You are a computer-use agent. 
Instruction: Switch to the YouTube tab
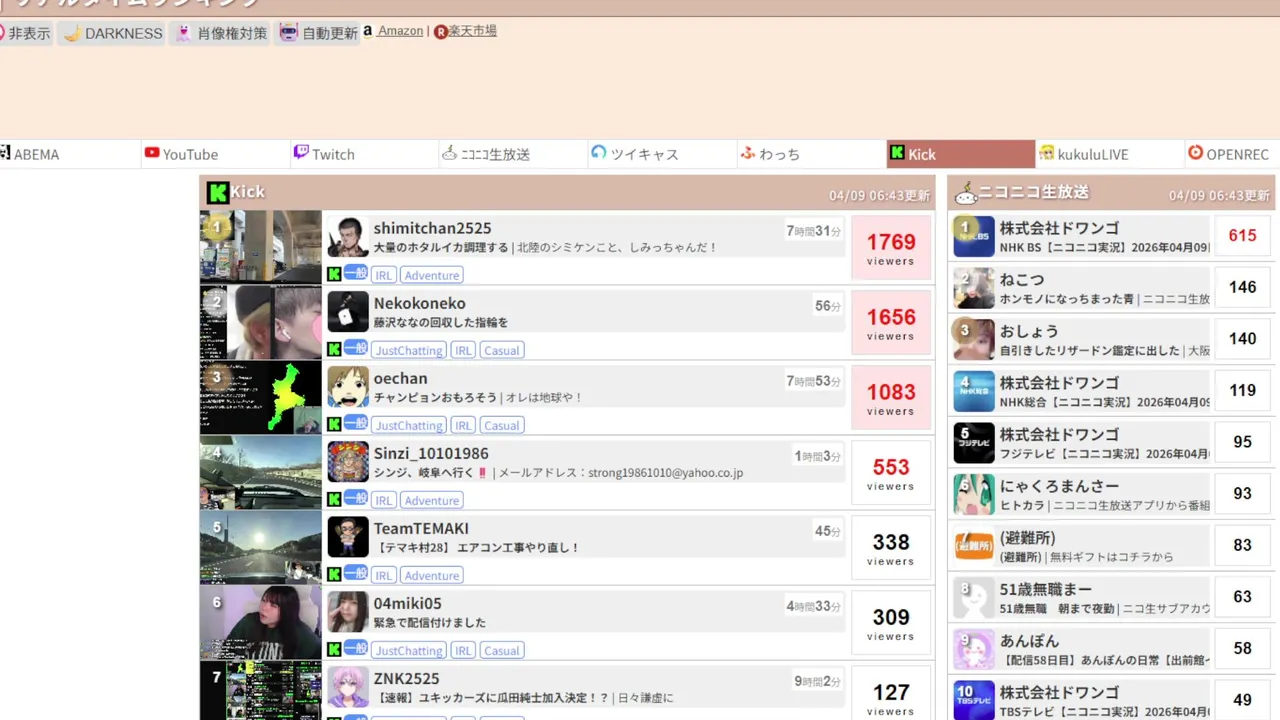pyautogui.click(x=215, y=154)
